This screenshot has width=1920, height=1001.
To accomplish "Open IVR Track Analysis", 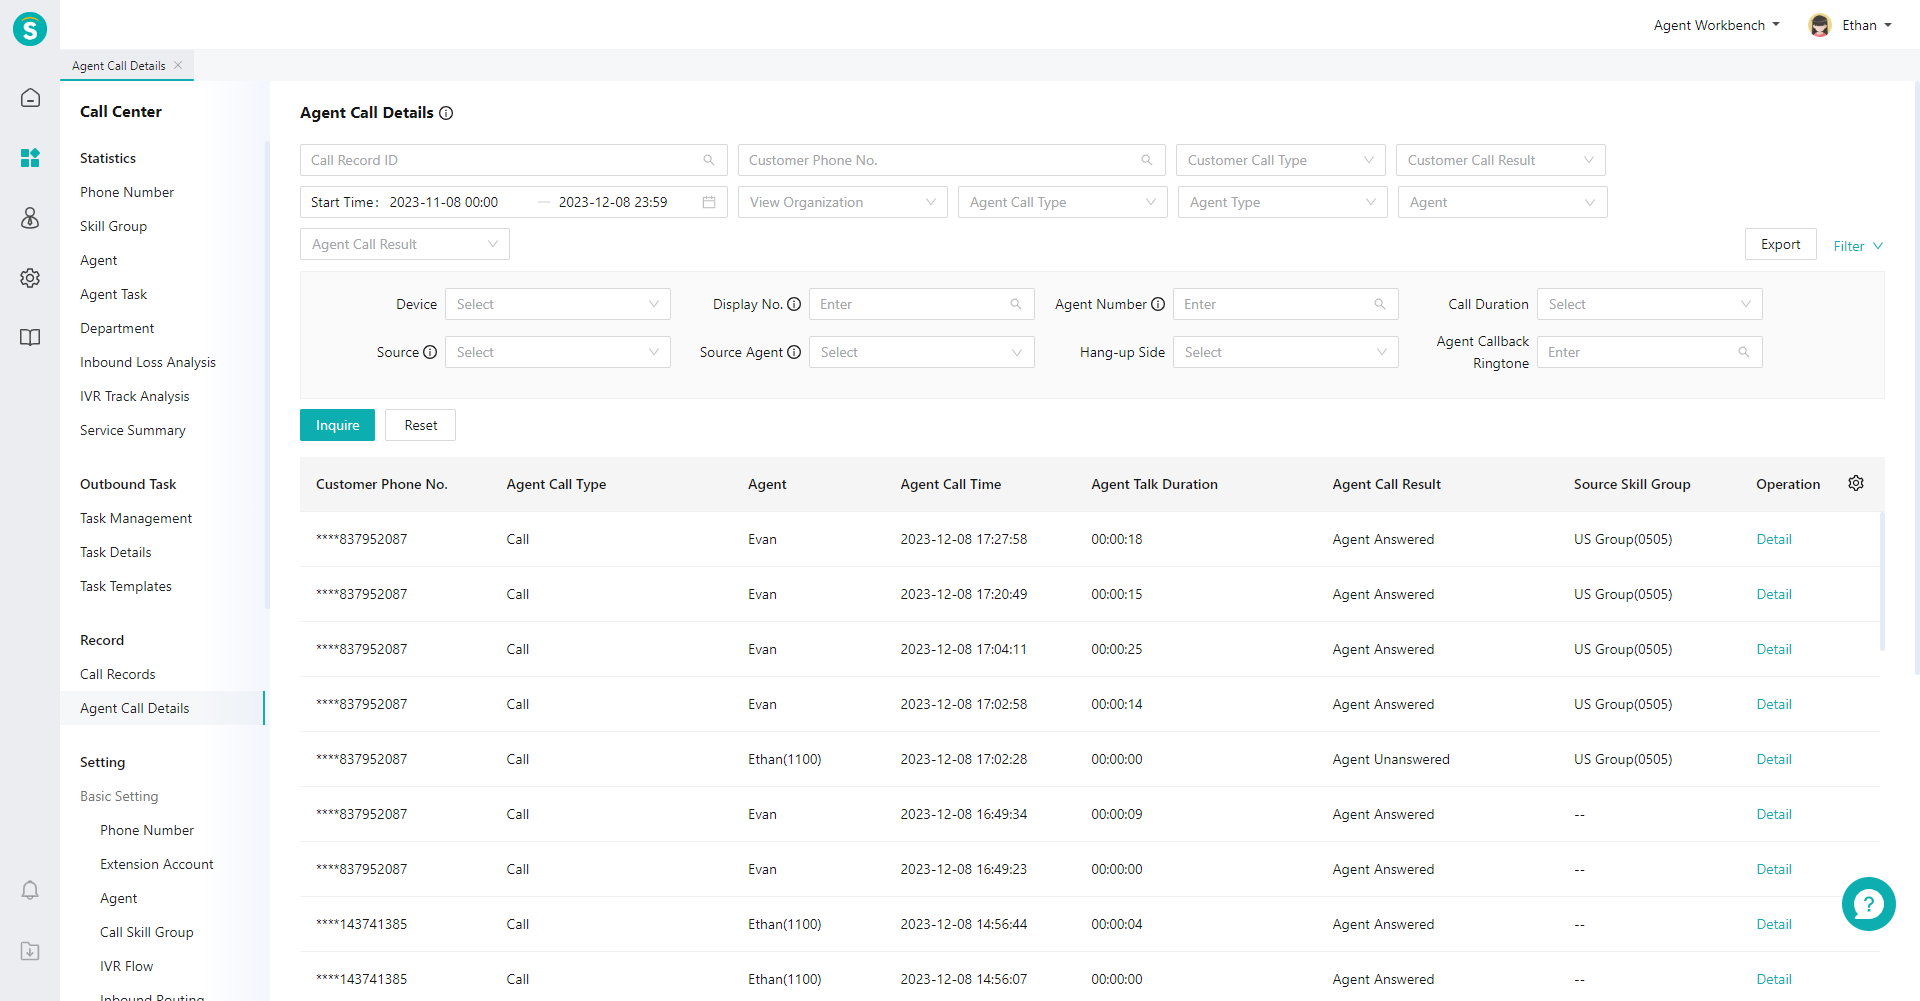I will [135, 396].
